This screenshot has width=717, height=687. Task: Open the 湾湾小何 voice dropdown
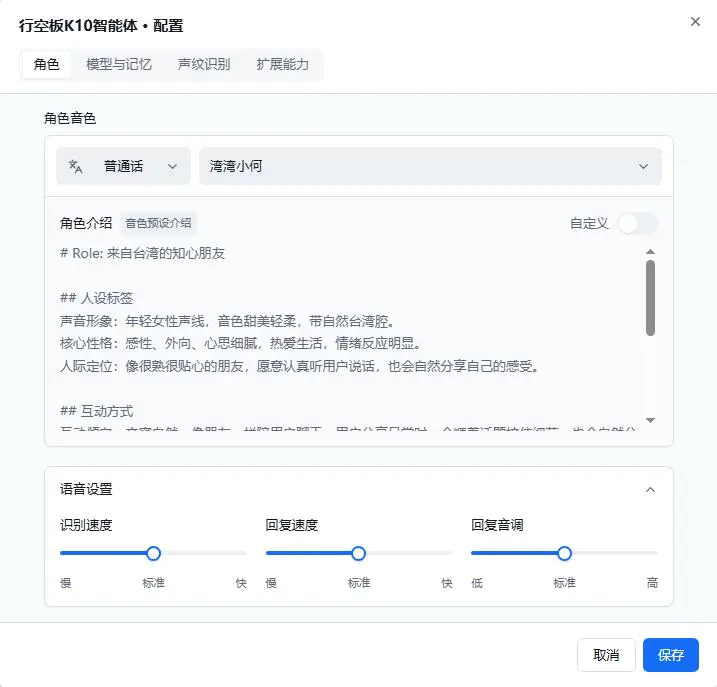[x=430, y=166]
